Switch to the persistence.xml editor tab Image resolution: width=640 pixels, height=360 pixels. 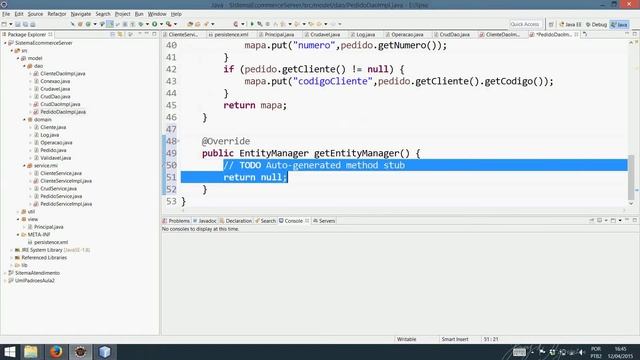(228, 35)
